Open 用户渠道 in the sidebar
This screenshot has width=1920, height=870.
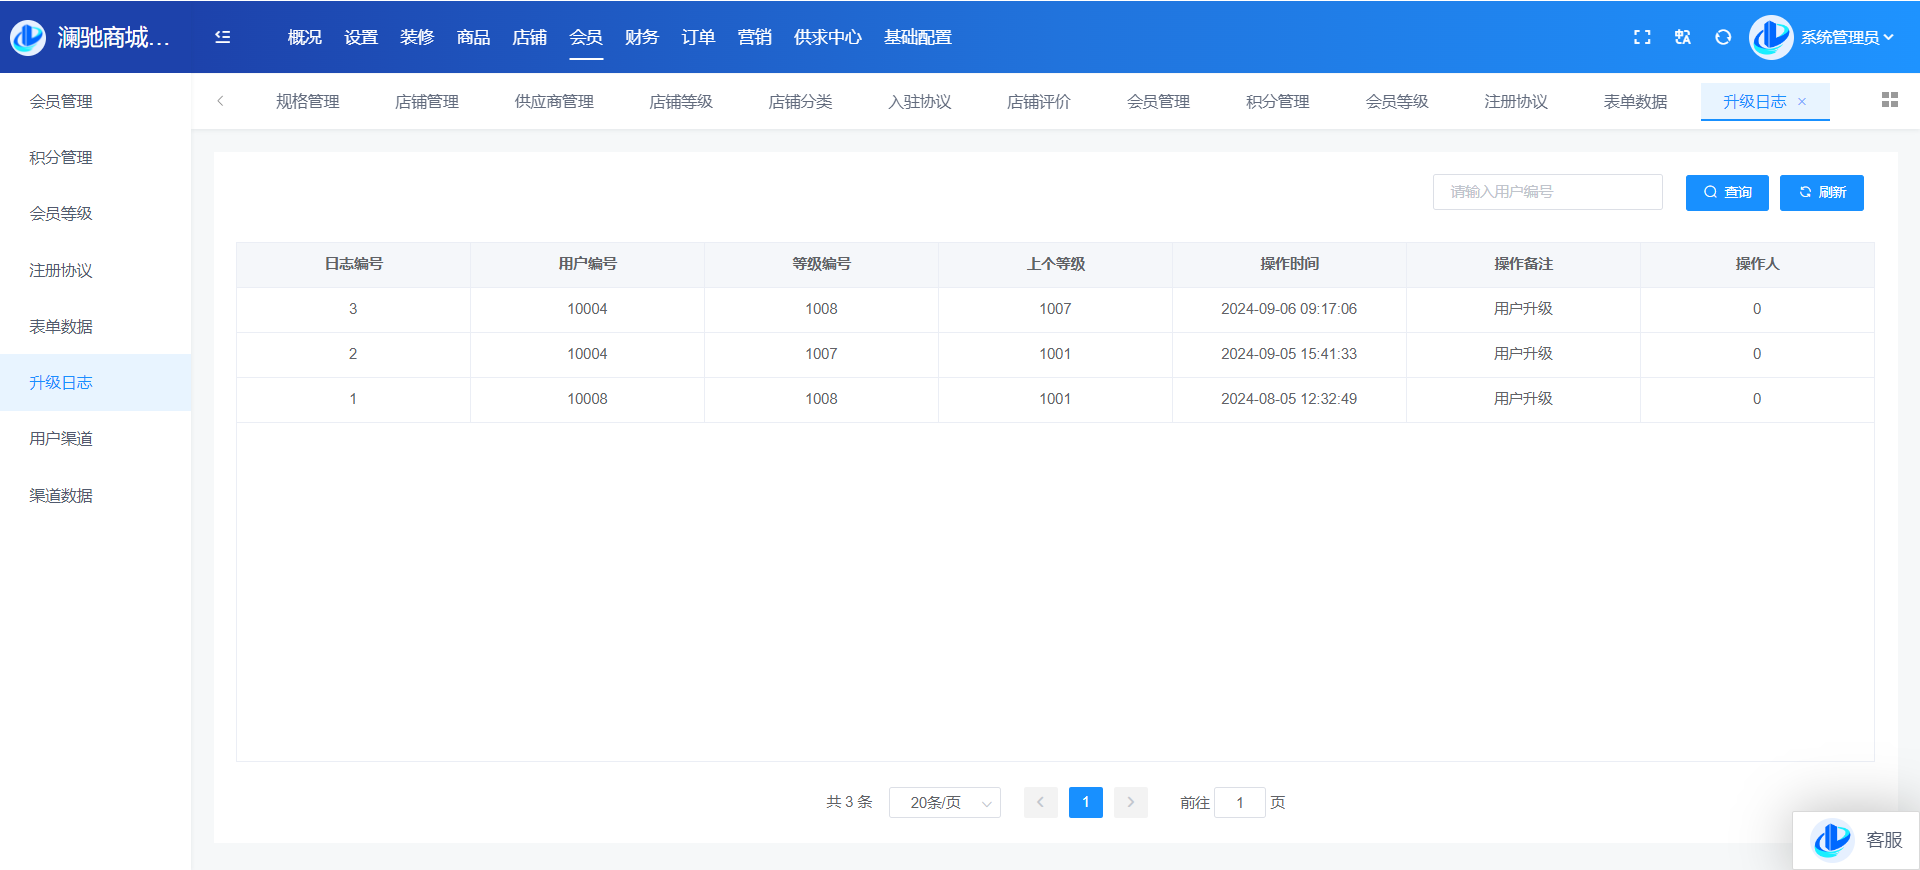[x=61, y=439]
